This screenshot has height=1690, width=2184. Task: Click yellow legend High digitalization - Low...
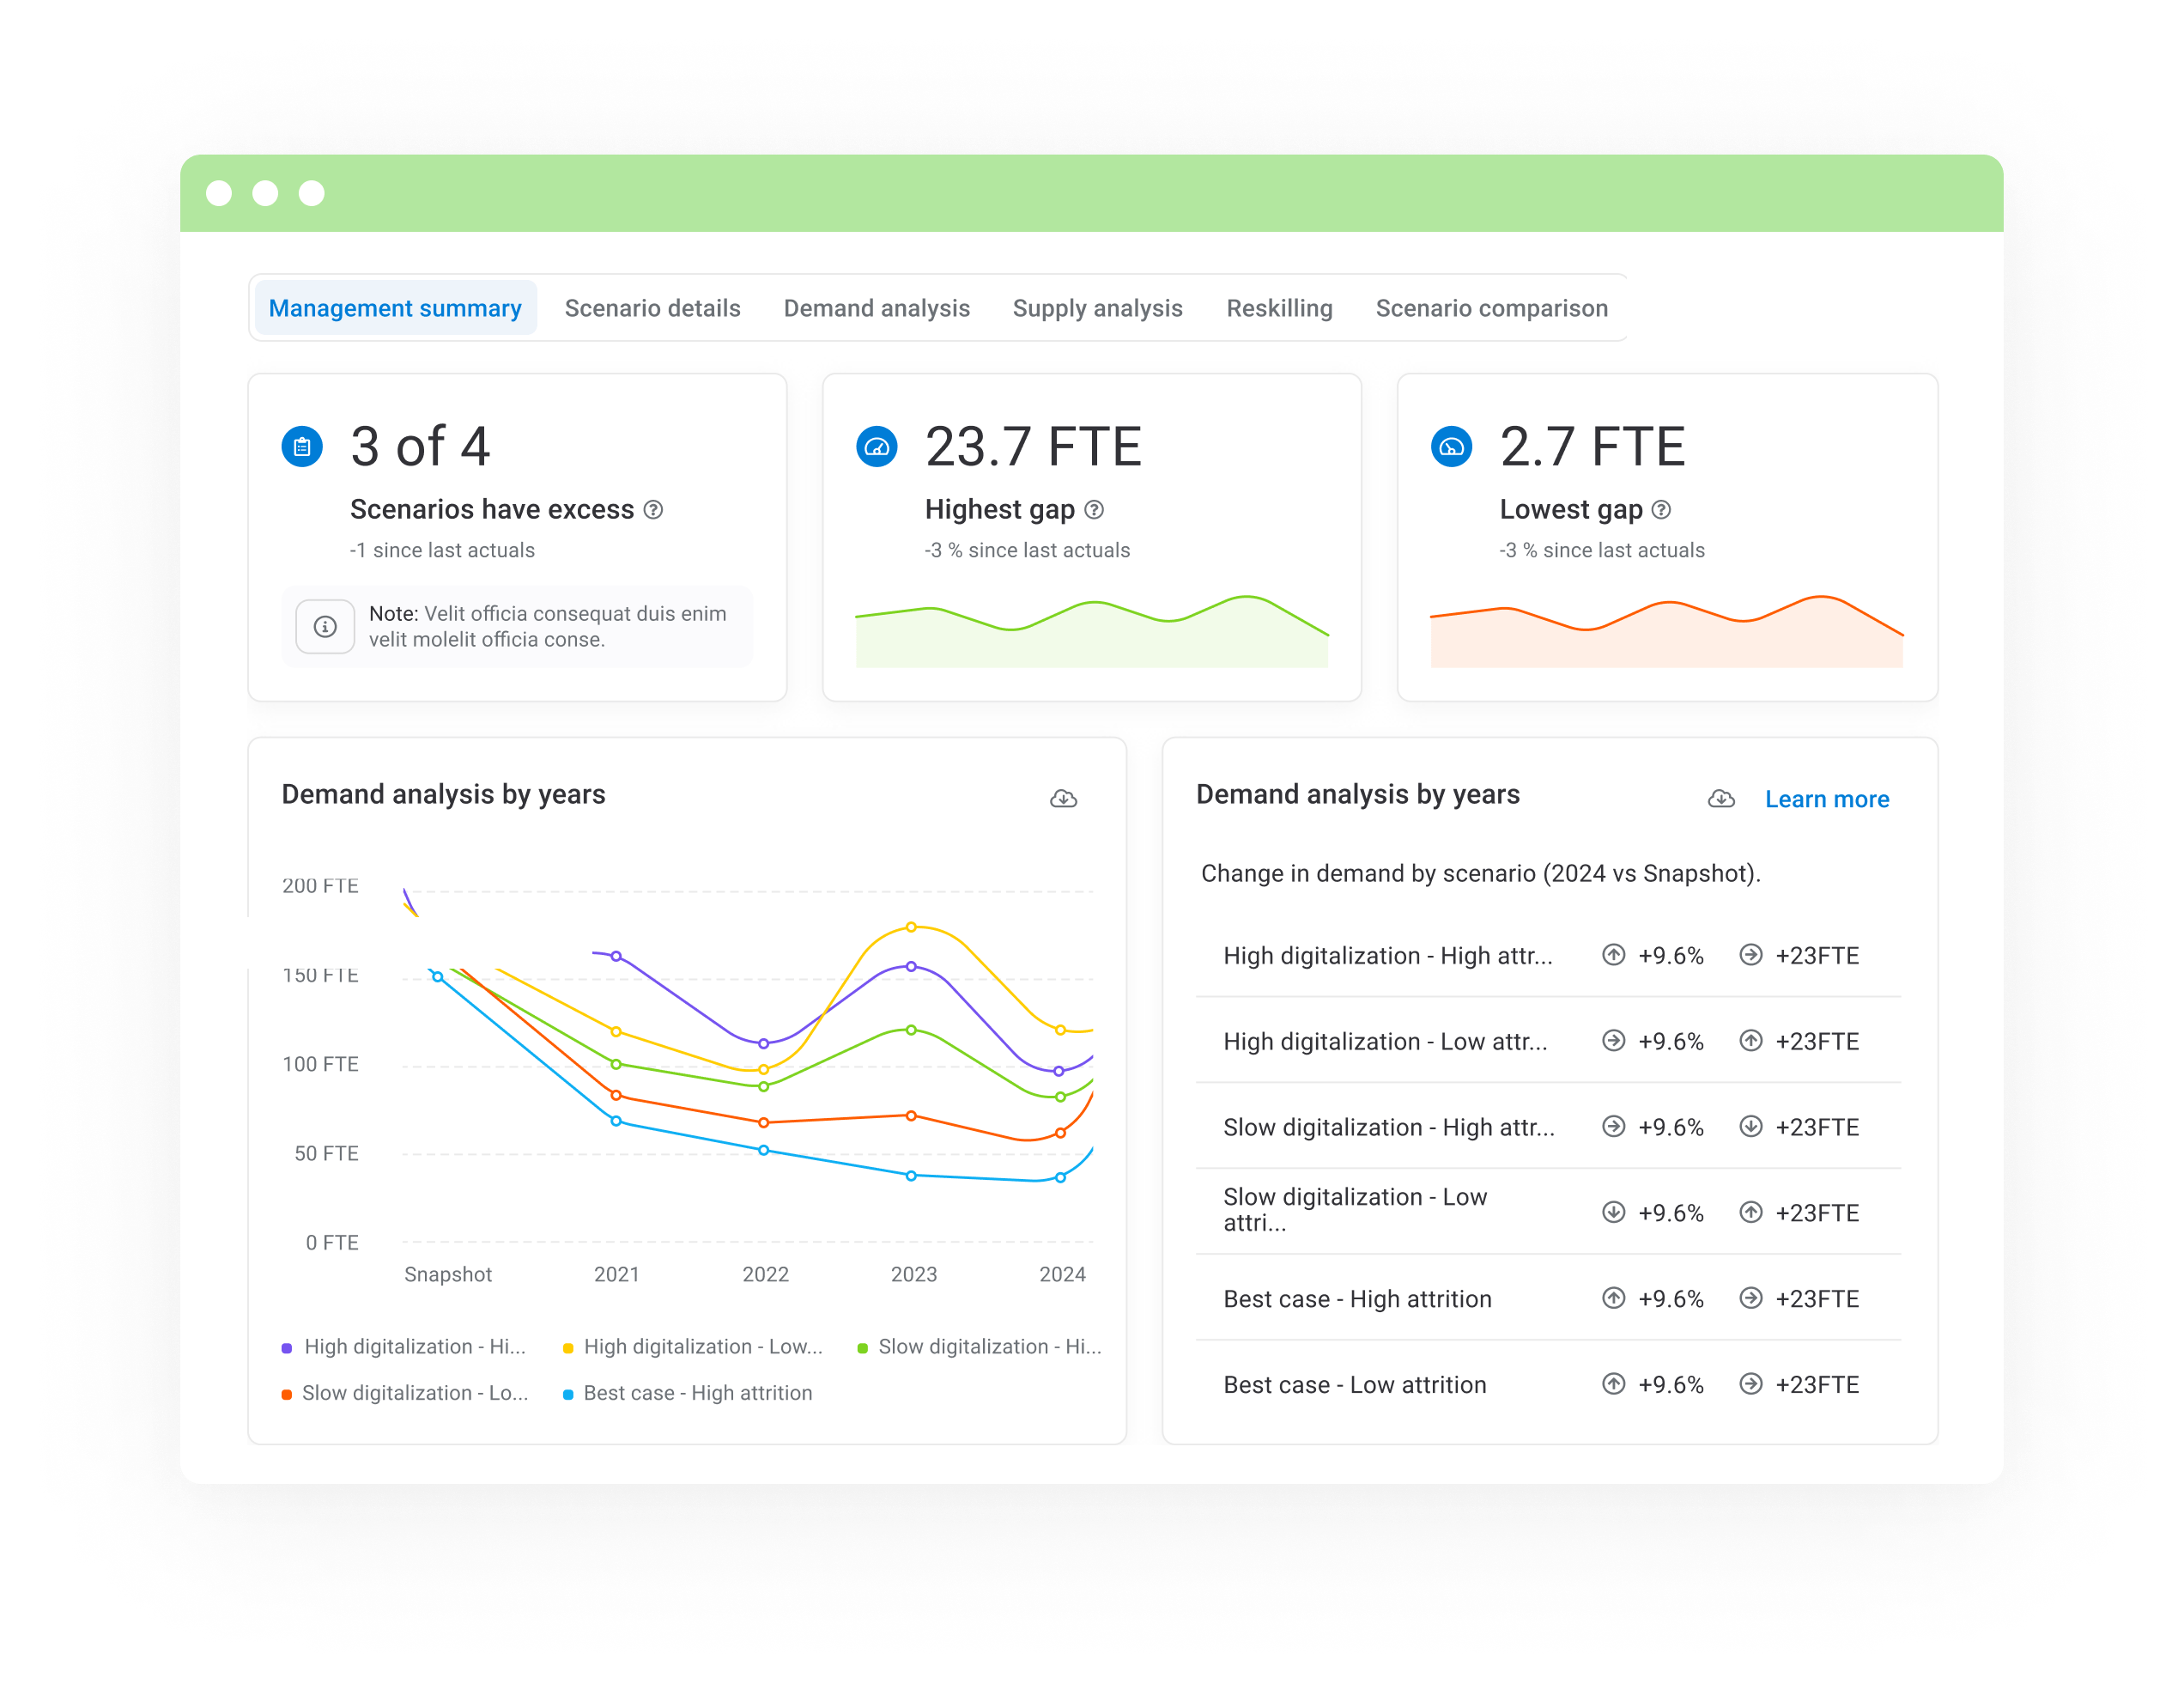[693, 1346]
